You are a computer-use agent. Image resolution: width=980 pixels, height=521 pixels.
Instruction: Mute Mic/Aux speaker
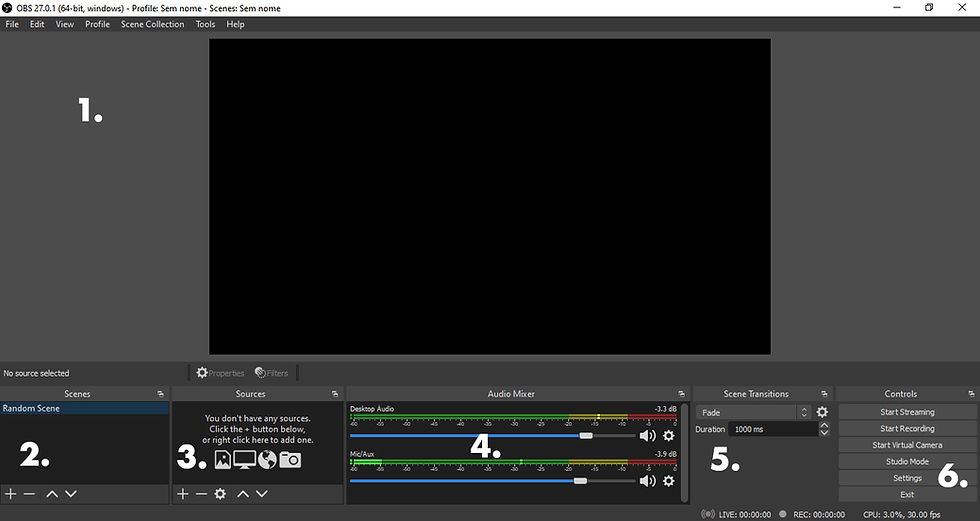coord(648,480)
